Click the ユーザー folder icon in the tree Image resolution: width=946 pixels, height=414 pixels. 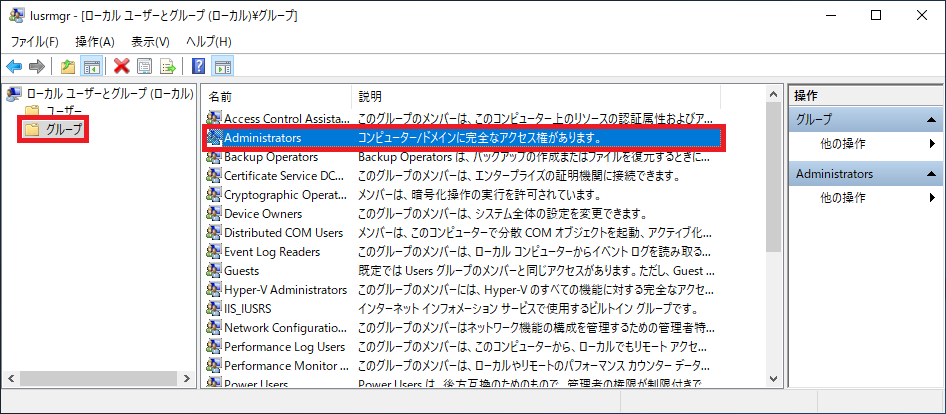31,111
